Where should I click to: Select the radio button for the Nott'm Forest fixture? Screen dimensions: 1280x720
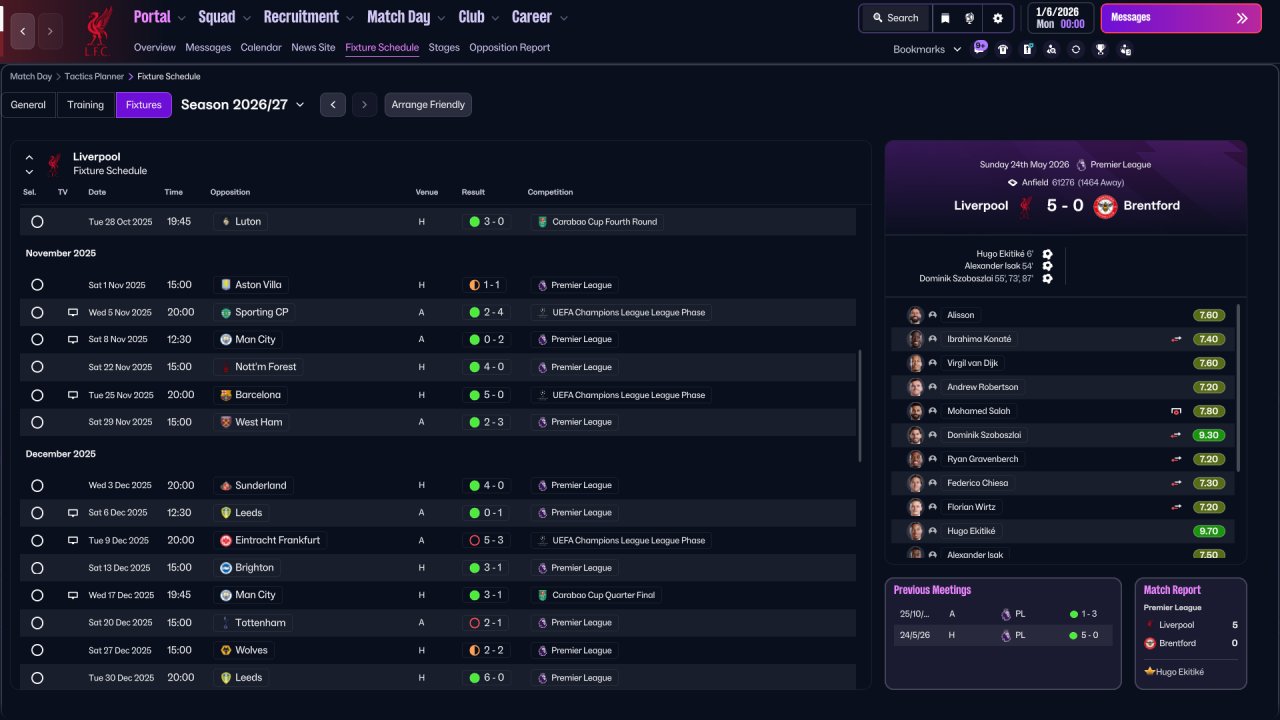tap(37, 367)
